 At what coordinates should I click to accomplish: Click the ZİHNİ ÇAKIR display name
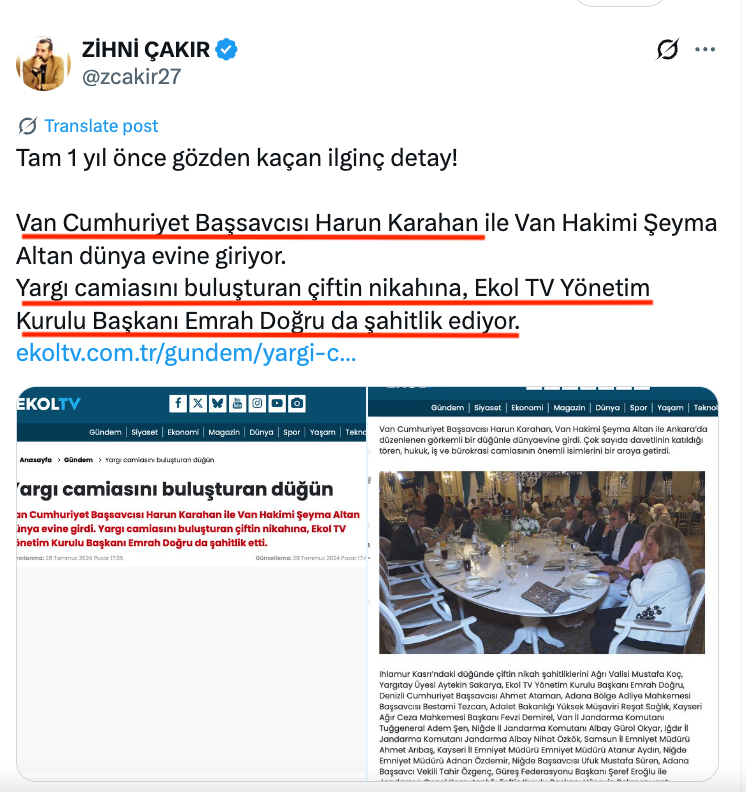[146, 50]
